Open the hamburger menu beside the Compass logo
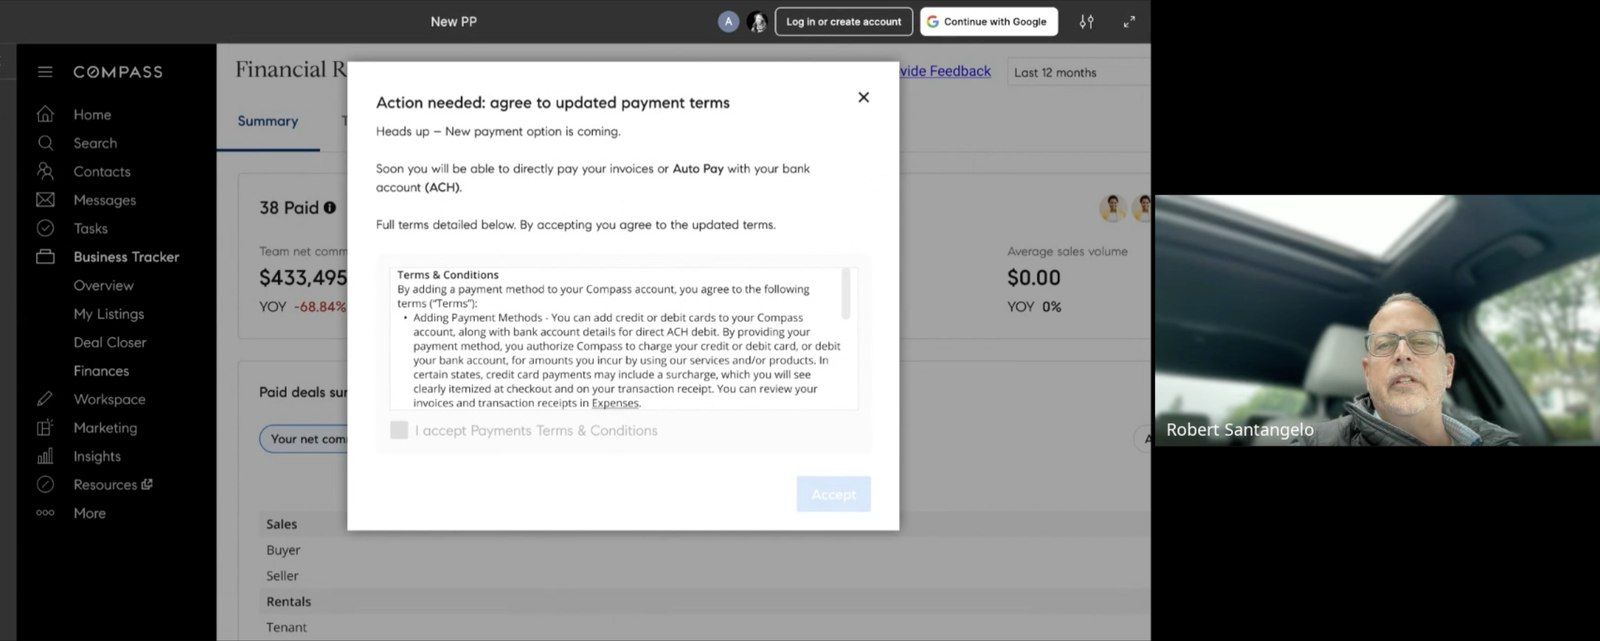1600x641 pixels. tap(45, 72)
